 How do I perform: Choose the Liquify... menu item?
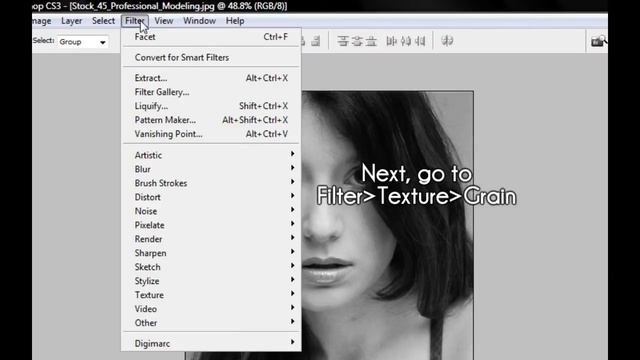[x=211, y=106]
